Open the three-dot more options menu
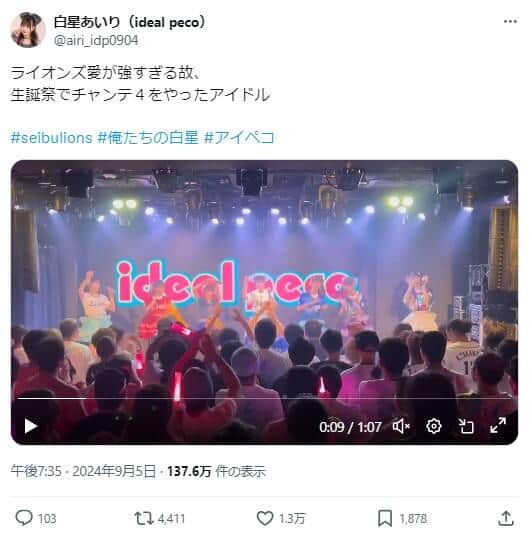 click(x=510, y=22)
